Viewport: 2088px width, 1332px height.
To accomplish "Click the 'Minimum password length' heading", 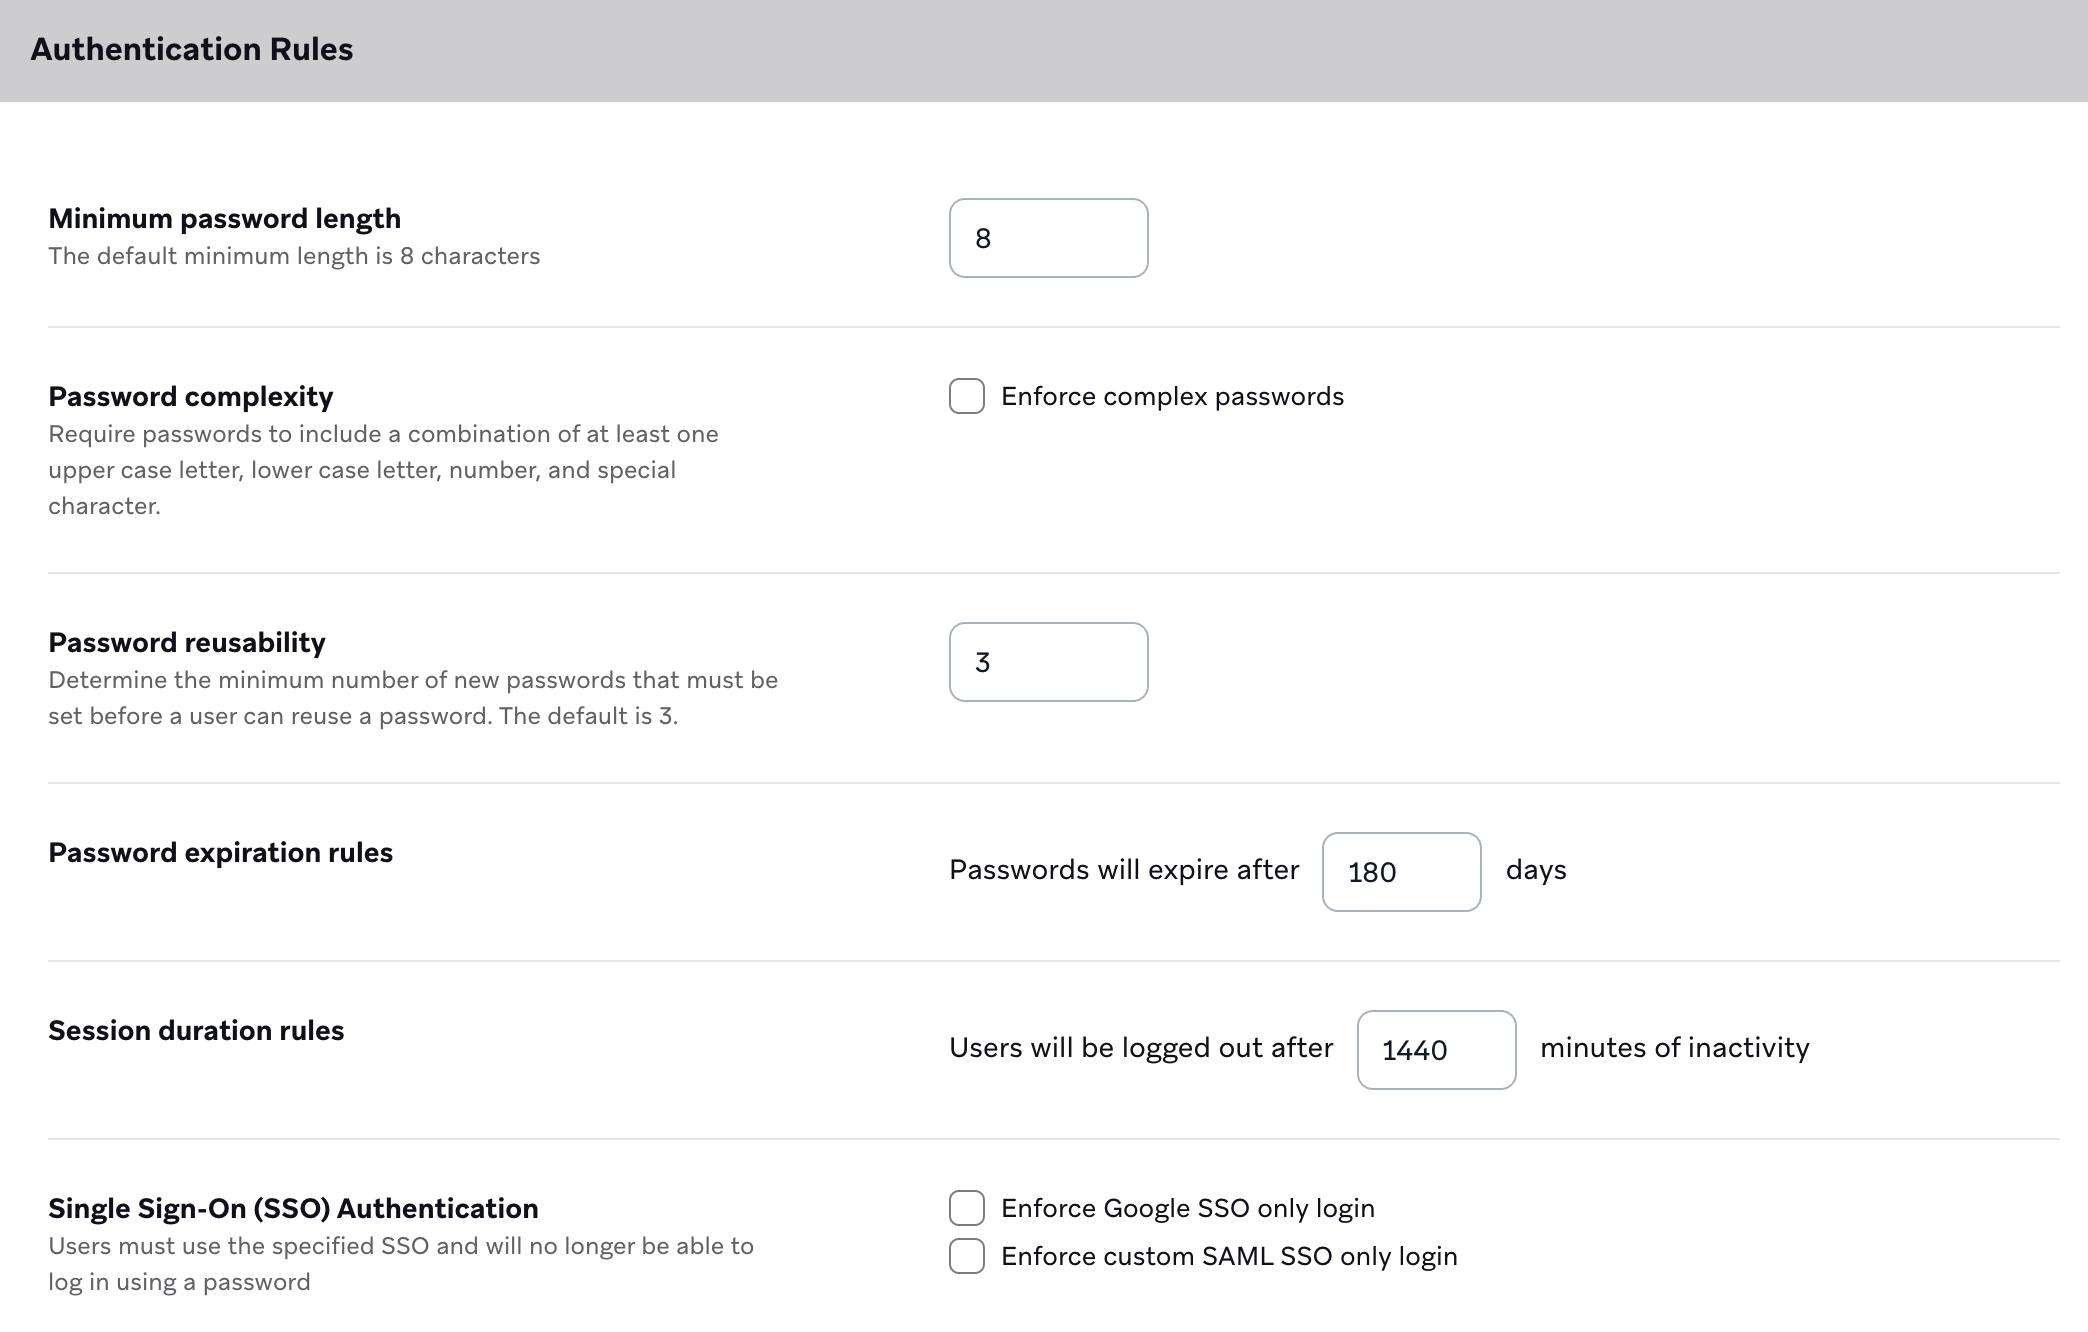I will point(225,218).
